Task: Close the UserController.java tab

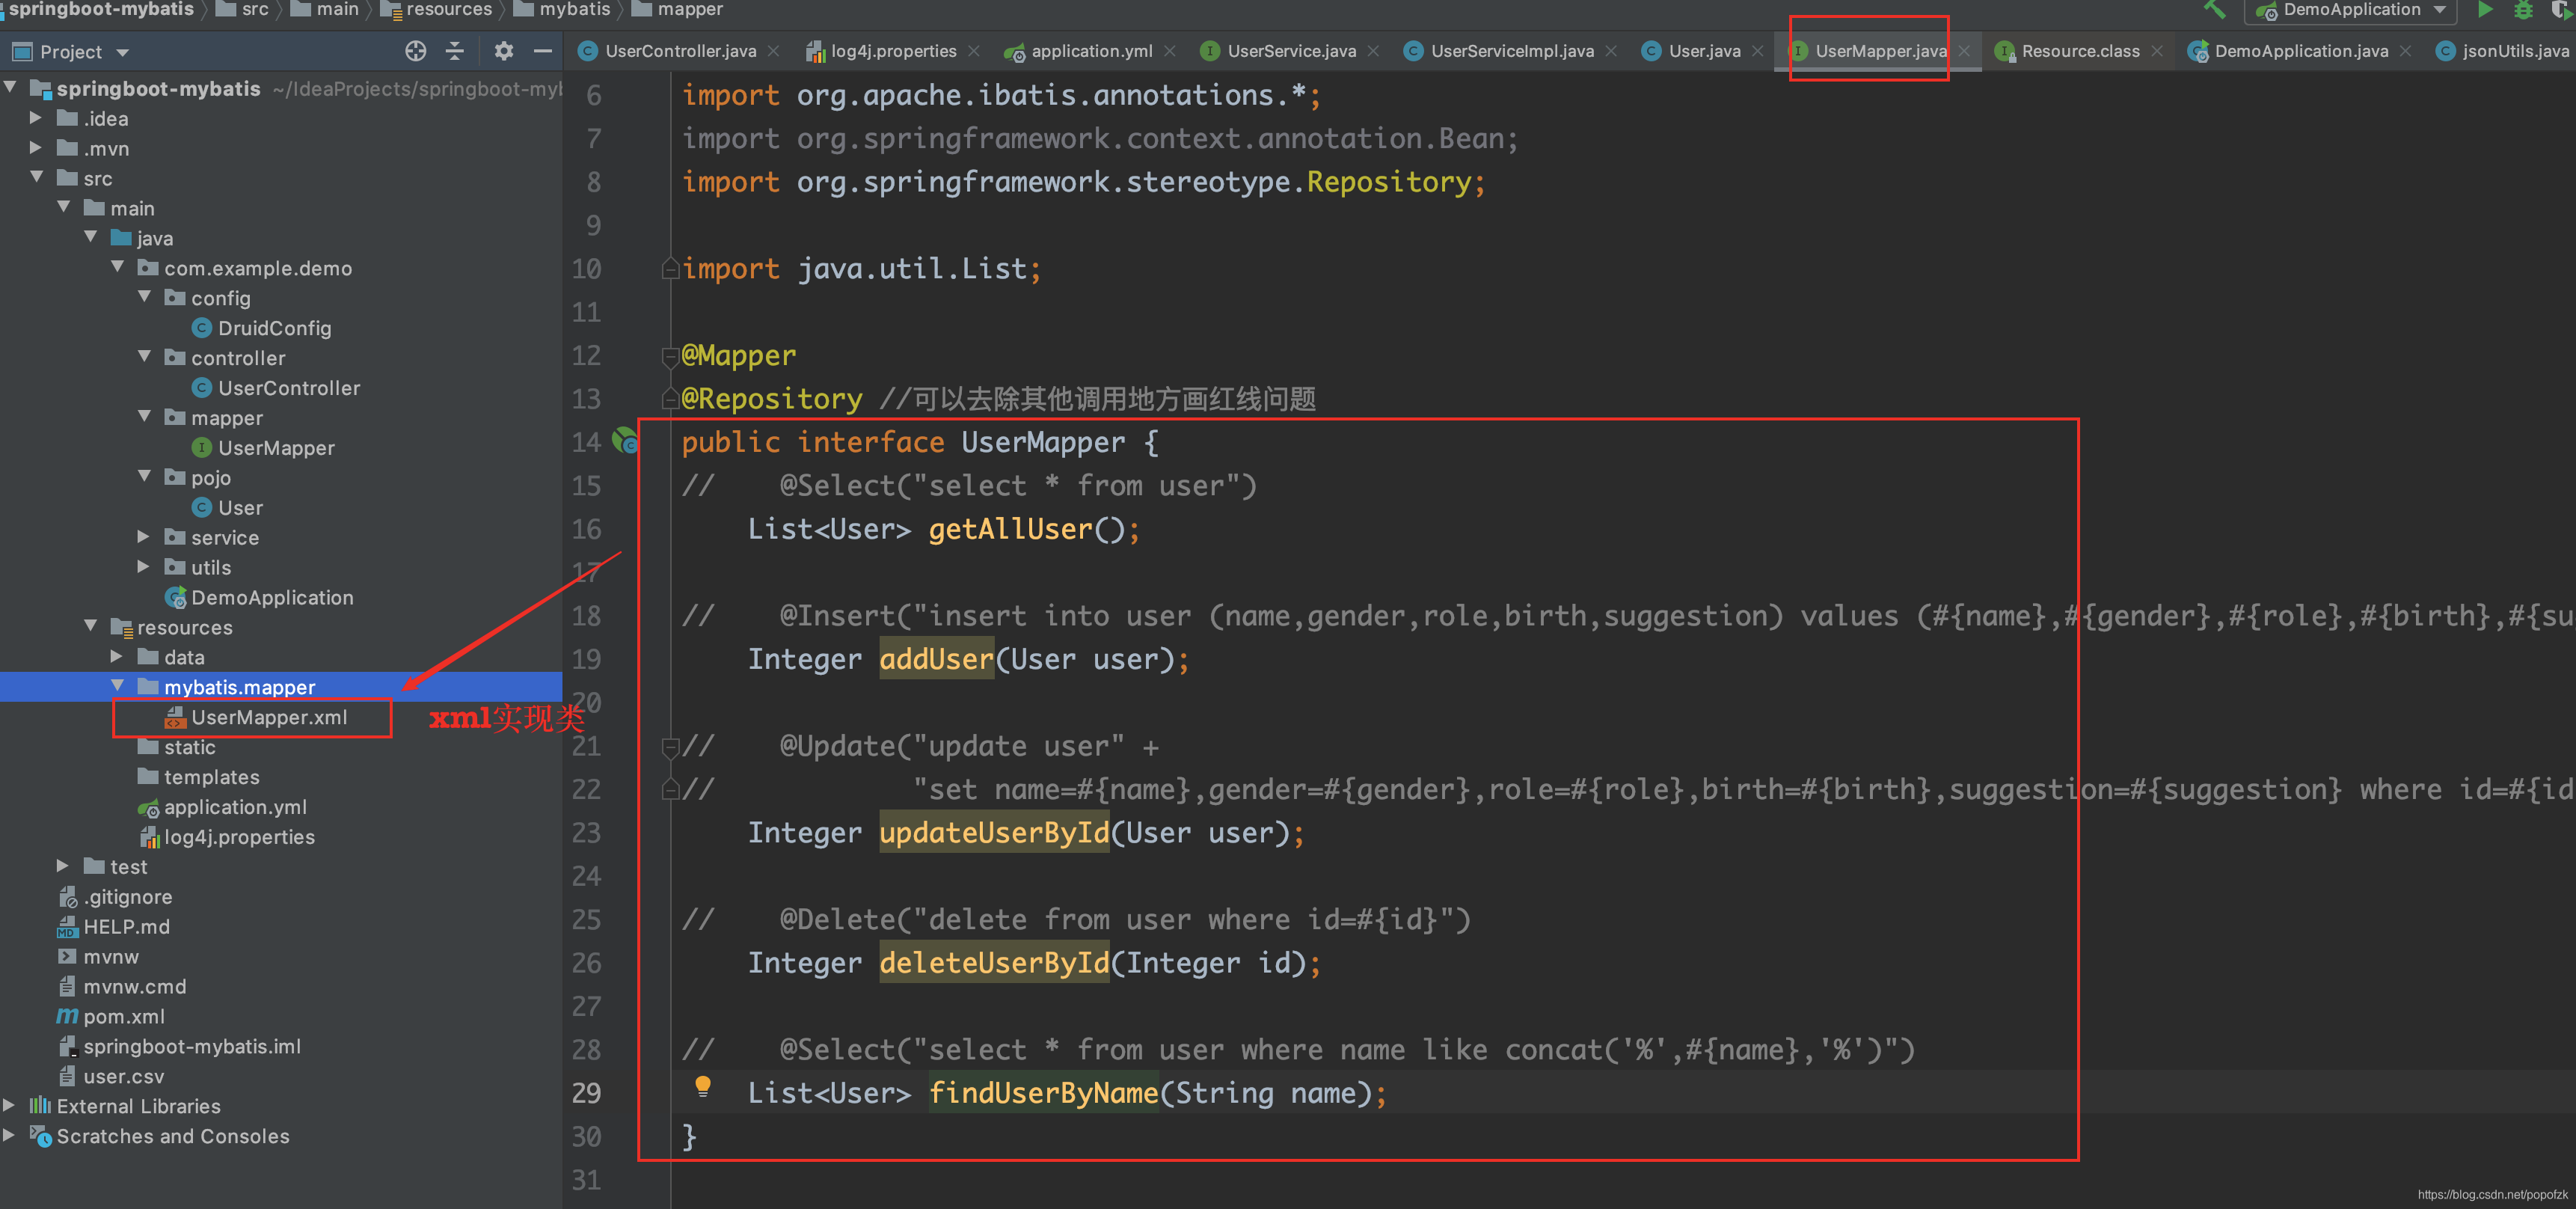Action: tap(773, 51)
